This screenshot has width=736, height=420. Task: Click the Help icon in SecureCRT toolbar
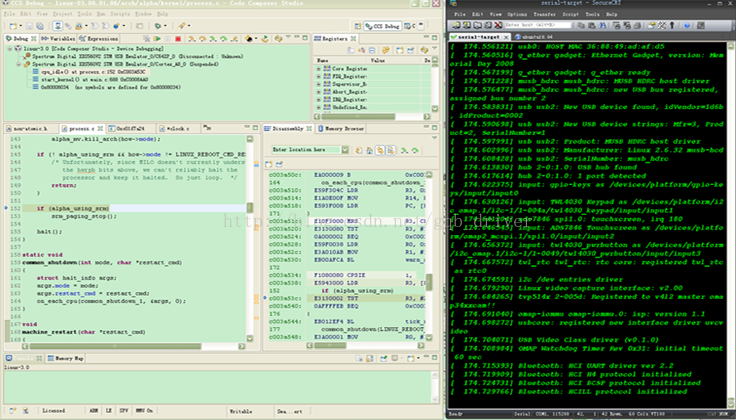pyautogui.click(x=687, y=25)
